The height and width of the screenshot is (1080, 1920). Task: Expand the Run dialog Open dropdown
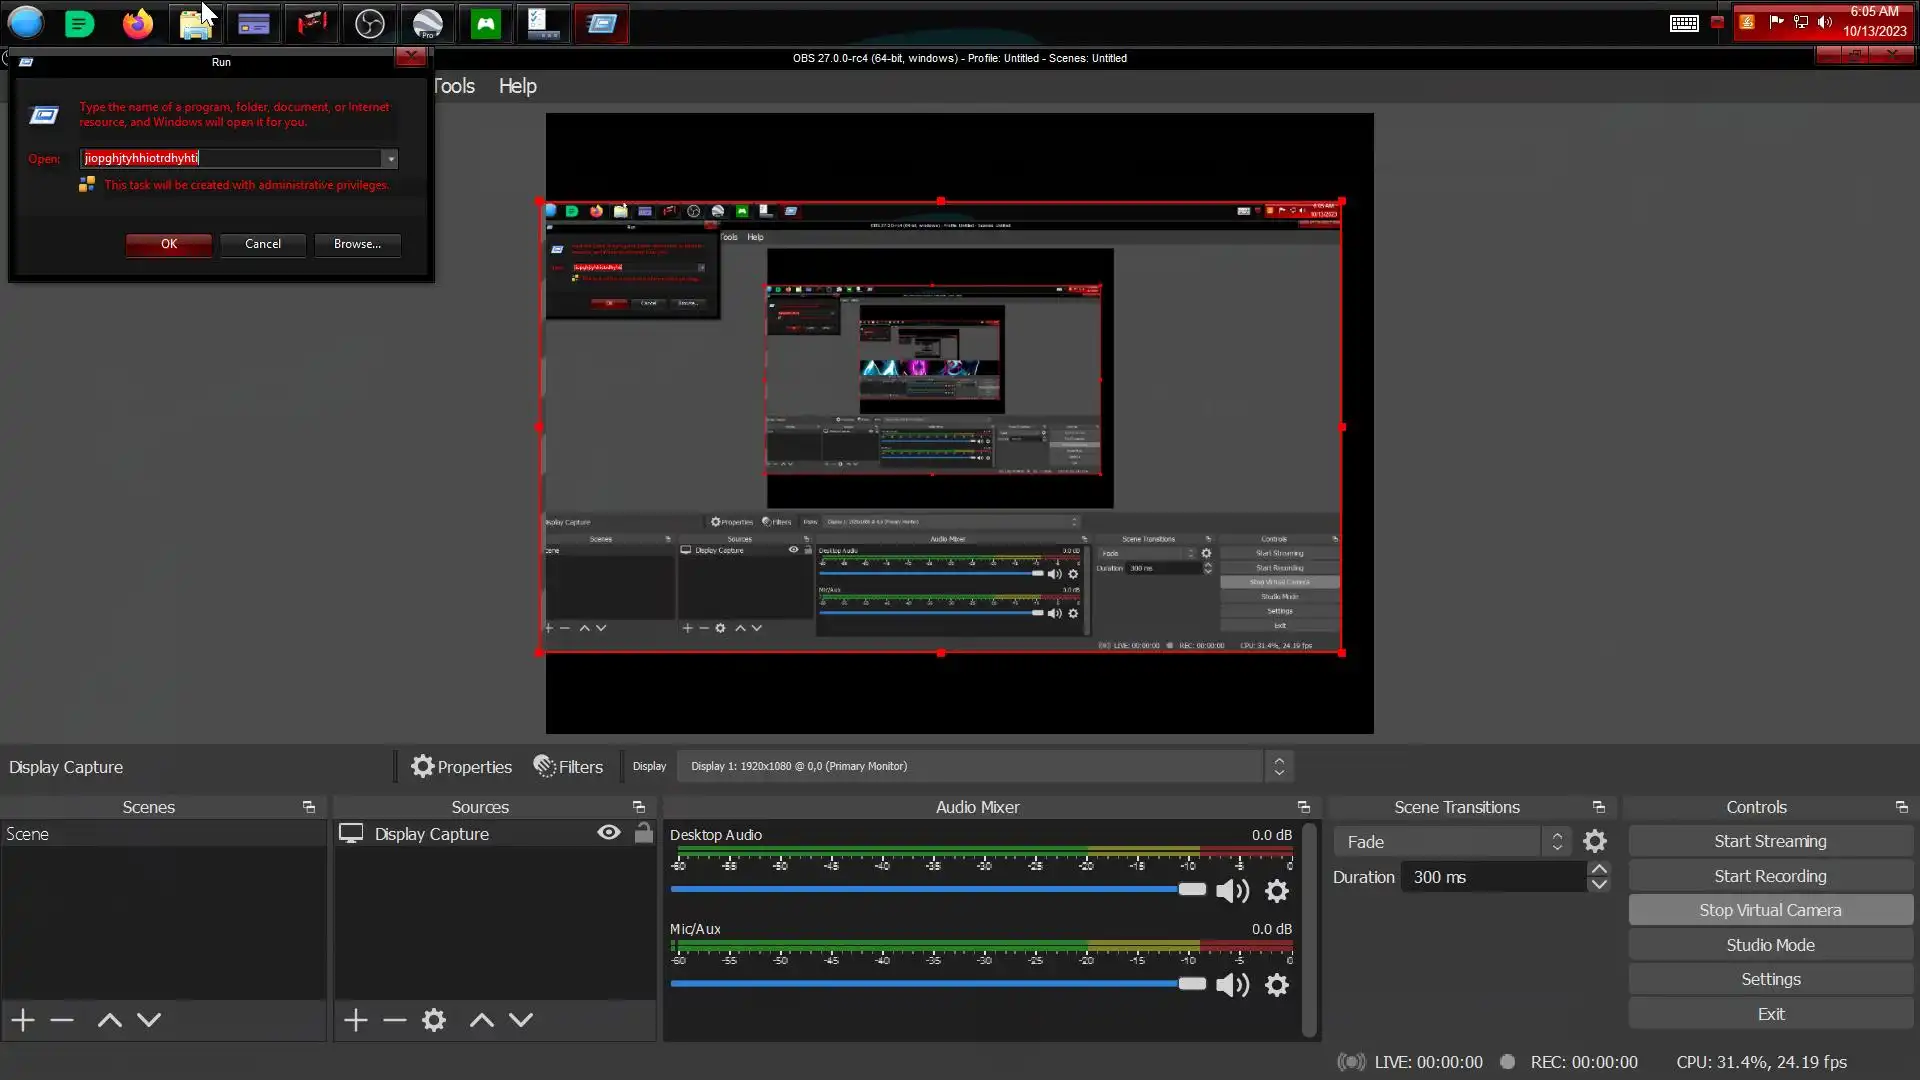click(391, 159)
